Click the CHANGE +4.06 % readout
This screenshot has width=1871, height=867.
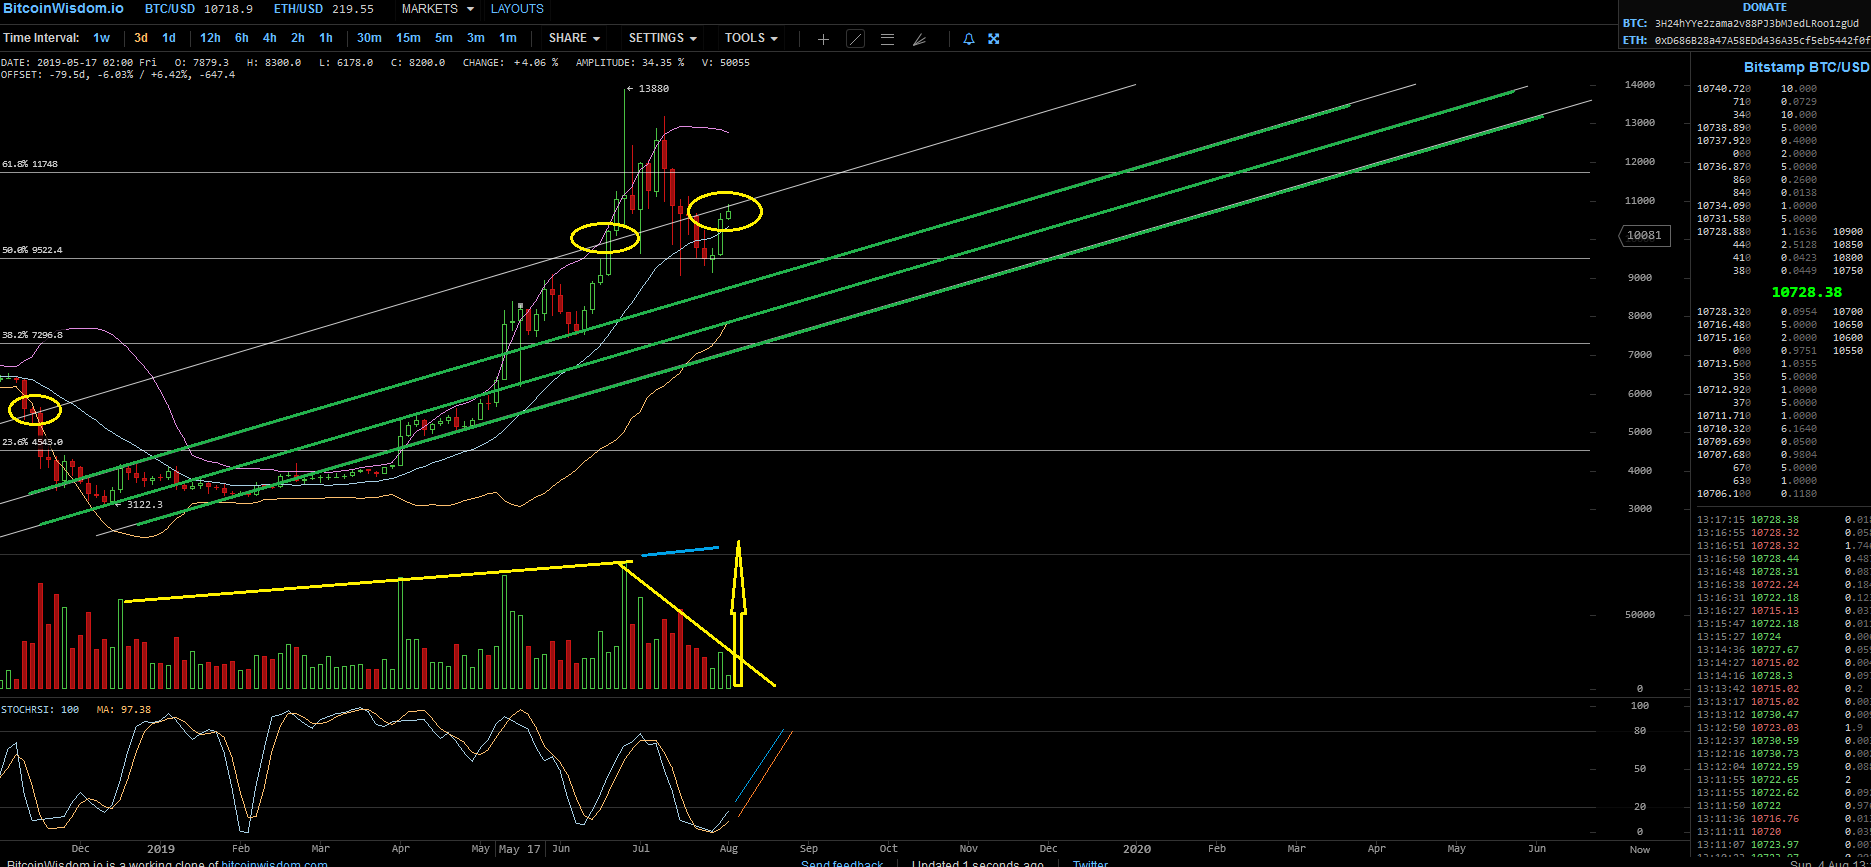coord(510,63)
